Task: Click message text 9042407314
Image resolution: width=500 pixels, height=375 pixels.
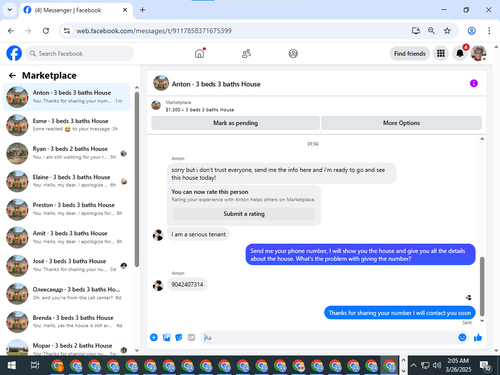Action: 187,284
